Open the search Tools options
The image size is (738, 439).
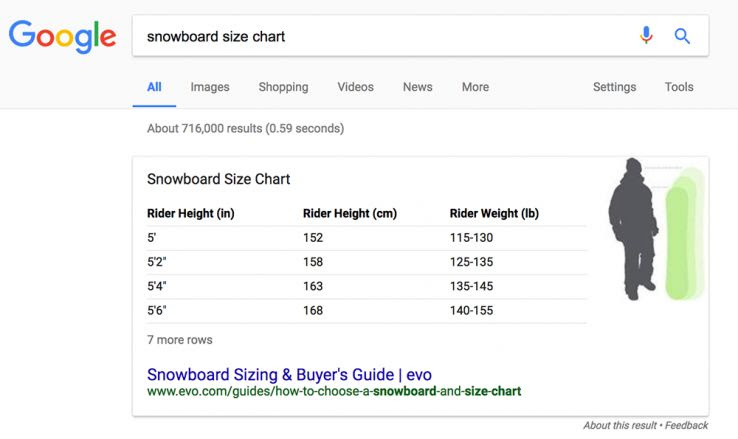pos(679,87)
